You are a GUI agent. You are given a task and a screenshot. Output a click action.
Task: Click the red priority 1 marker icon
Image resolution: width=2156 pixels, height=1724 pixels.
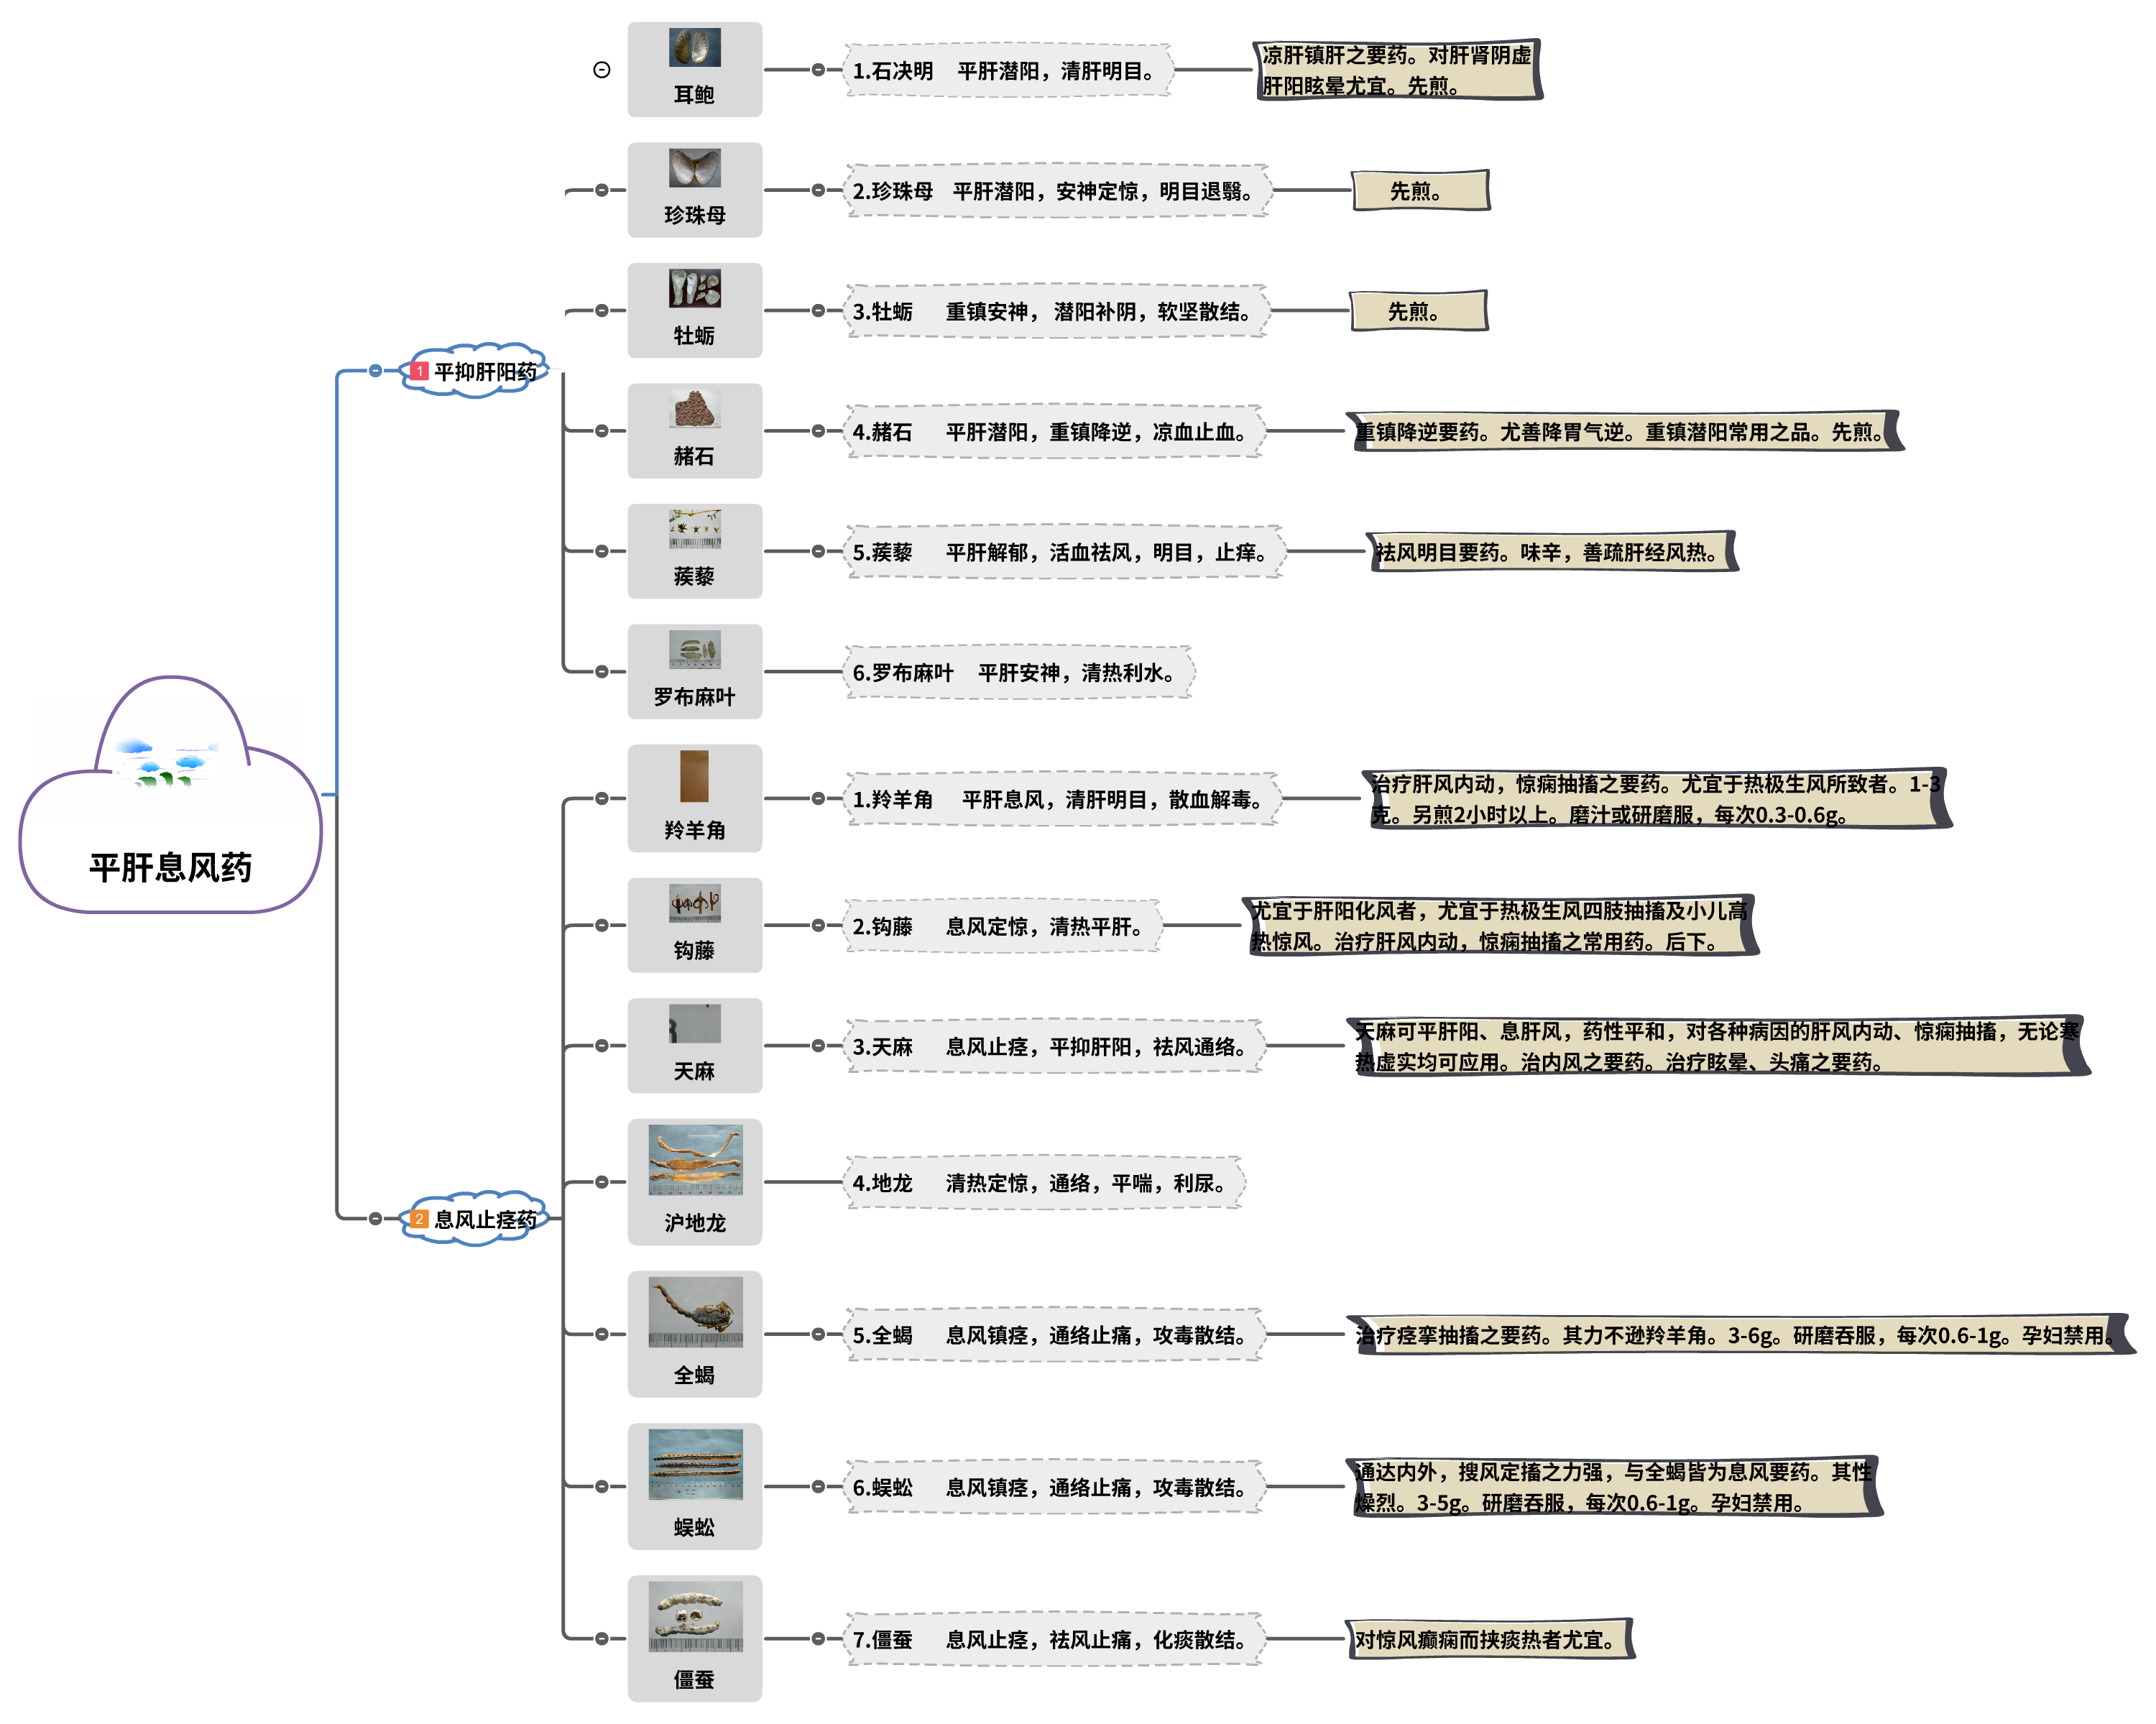[x=419, y=371]
